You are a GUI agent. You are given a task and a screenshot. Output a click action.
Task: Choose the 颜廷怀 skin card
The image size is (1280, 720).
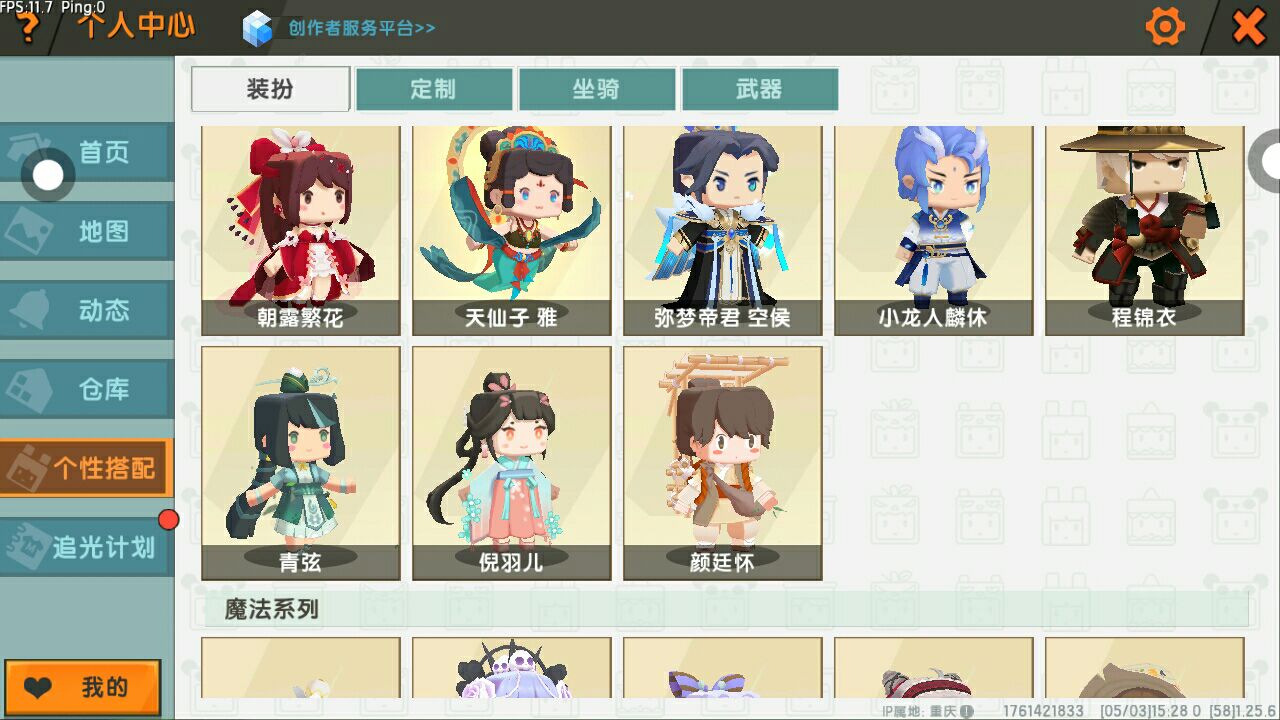click(723, 463)
